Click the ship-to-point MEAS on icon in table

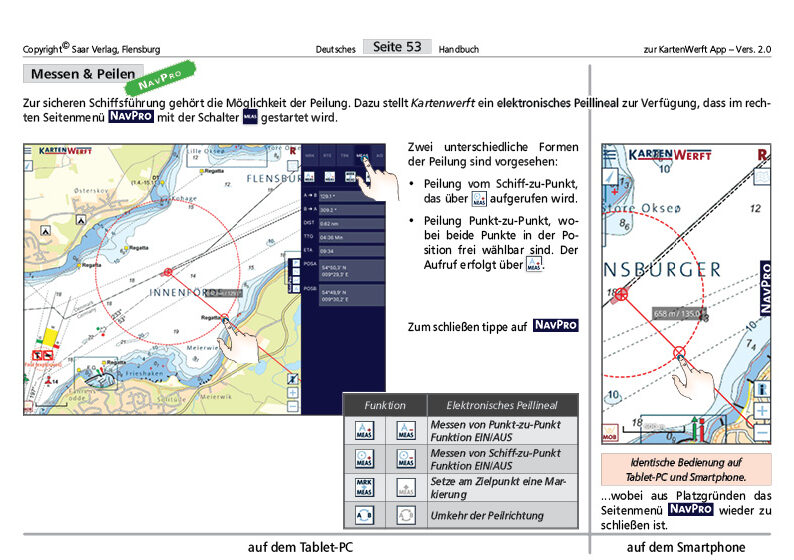(365, 459)
